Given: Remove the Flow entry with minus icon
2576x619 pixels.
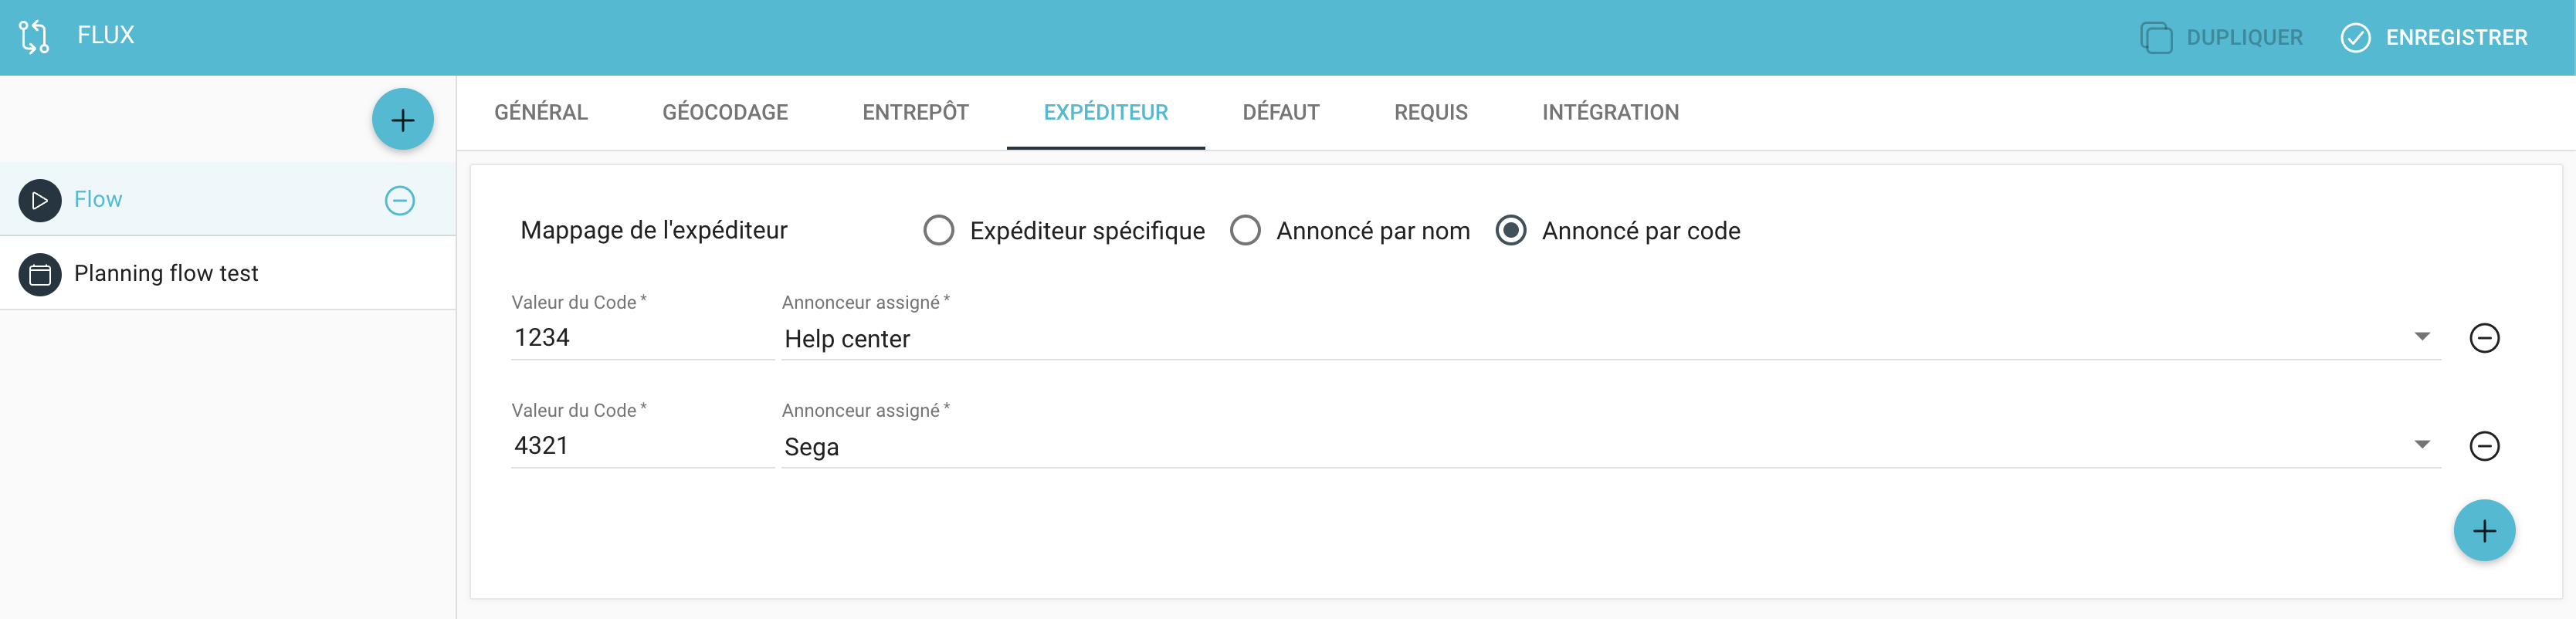Looking at the screenshot, I should click(400, 200).
